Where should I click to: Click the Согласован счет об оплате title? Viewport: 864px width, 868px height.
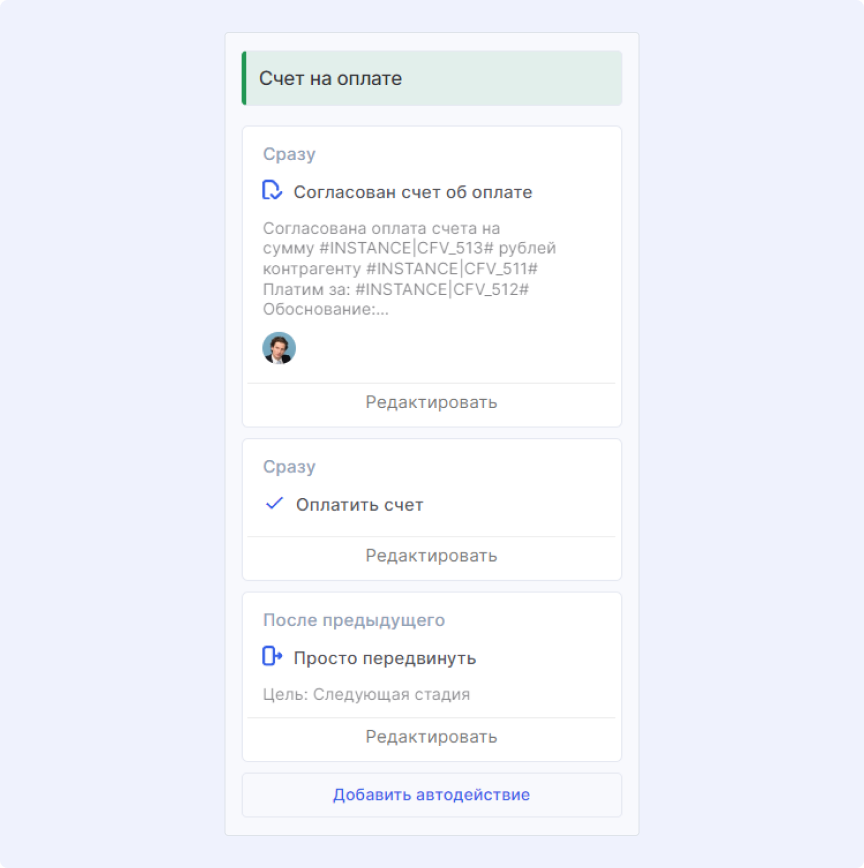point(412,192)
